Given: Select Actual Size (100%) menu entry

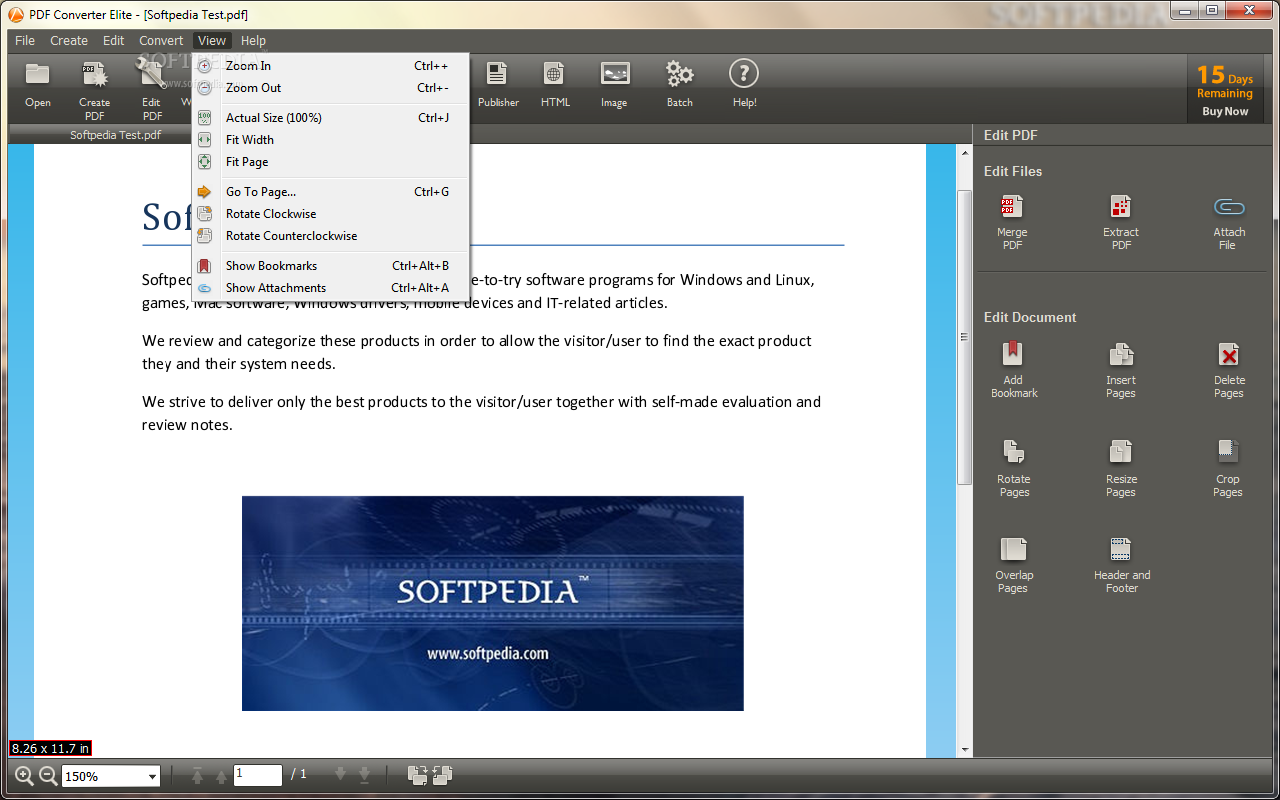Looking at the screenshot, I should (x=330, y=118).
